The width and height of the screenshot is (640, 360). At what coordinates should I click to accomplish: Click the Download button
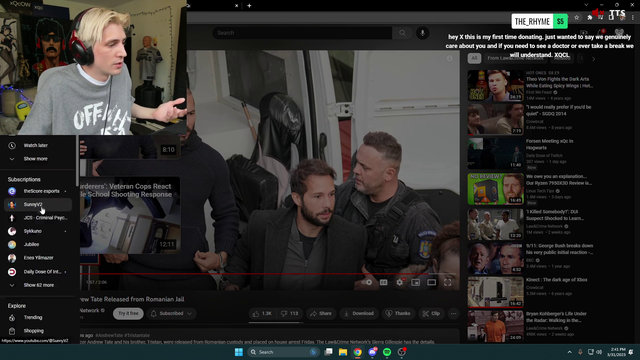coord(359,313)
